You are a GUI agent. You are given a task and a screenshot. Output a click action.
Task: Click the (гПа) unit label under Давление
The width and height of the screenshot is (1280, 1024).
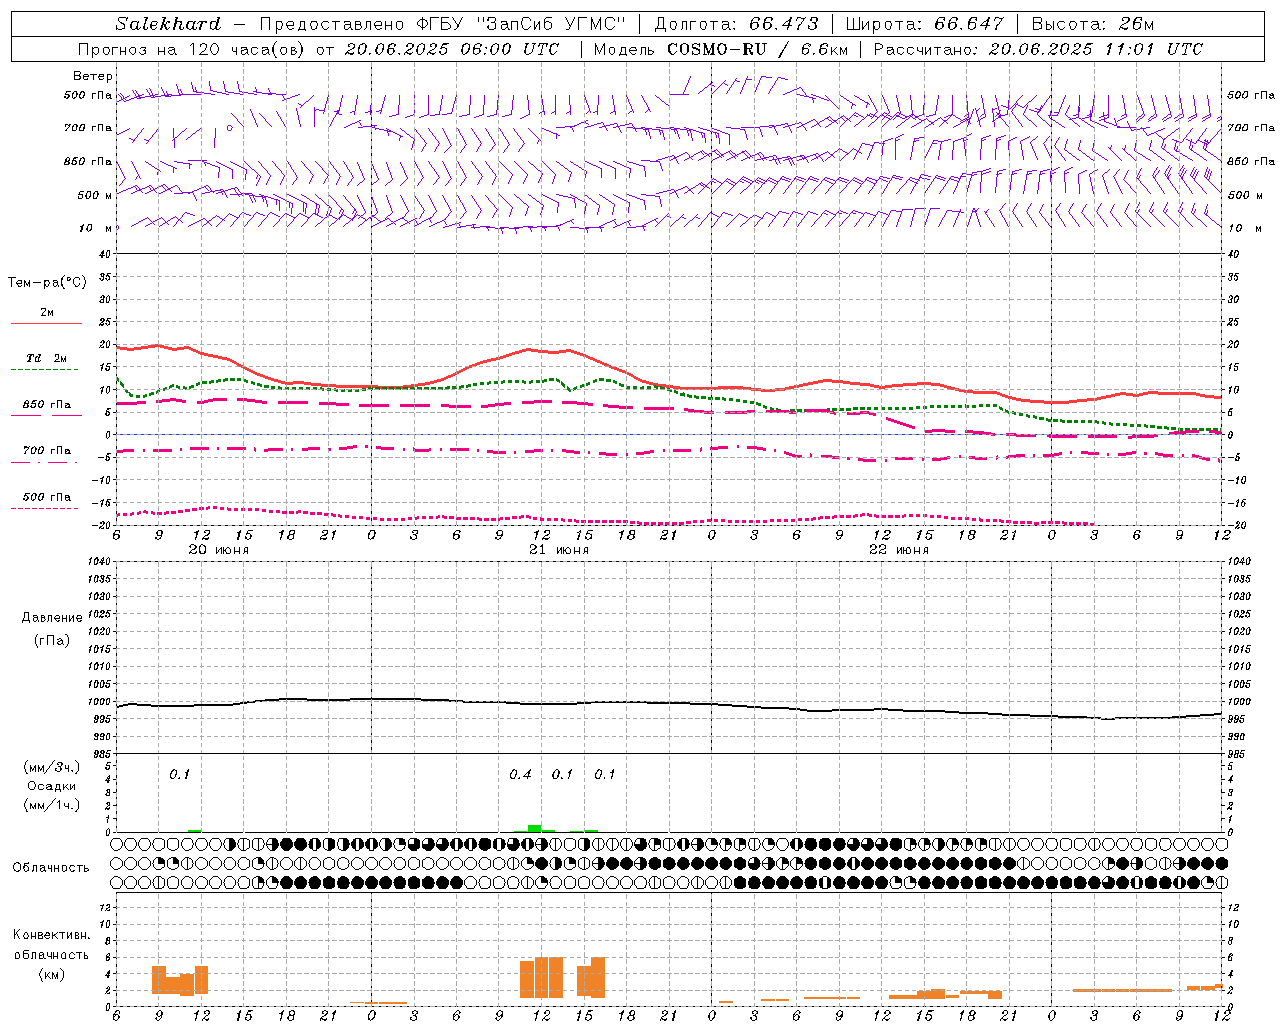[52, 640]
